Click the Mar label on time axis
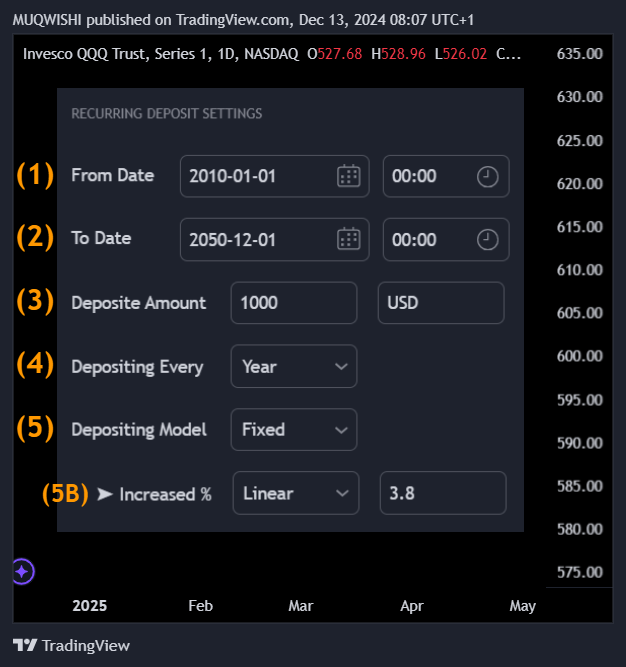 (301, 606)
